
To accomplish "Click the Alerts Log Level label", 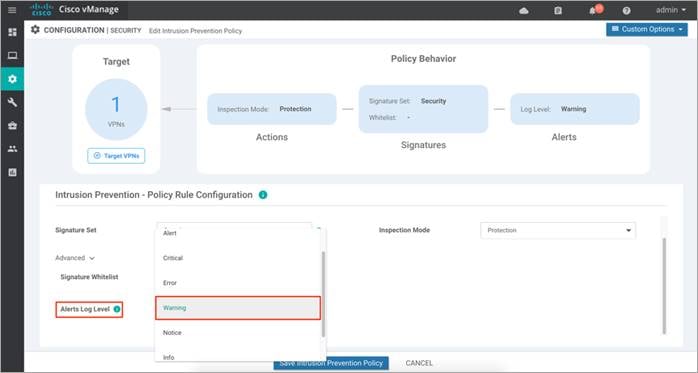I will coord(85,309).
